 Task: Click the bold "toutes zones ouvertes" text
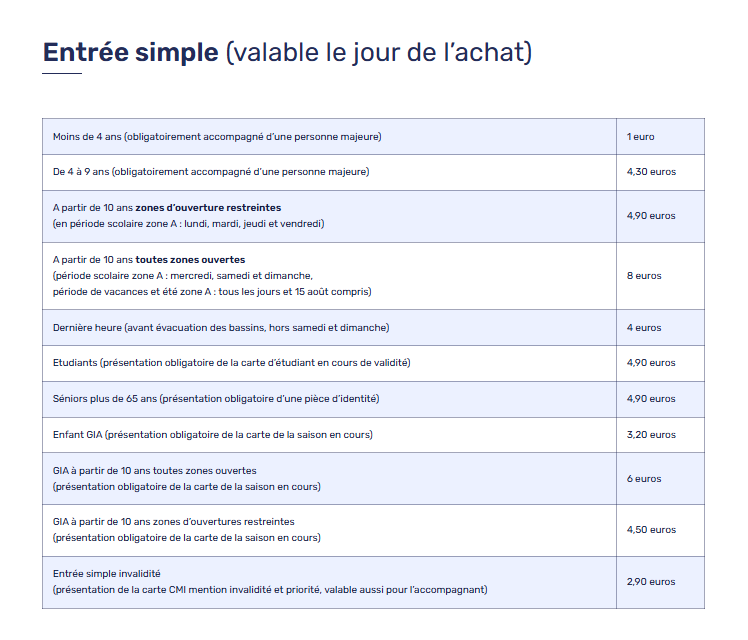click(190, 260)
